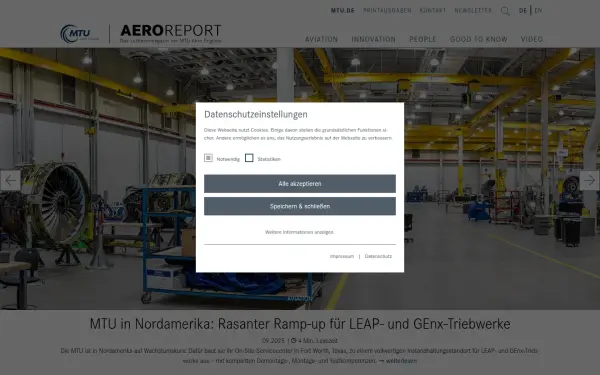Open the Video menu
Screen dimensions: 600x375
pyautogui.click(x=532, y=39)
